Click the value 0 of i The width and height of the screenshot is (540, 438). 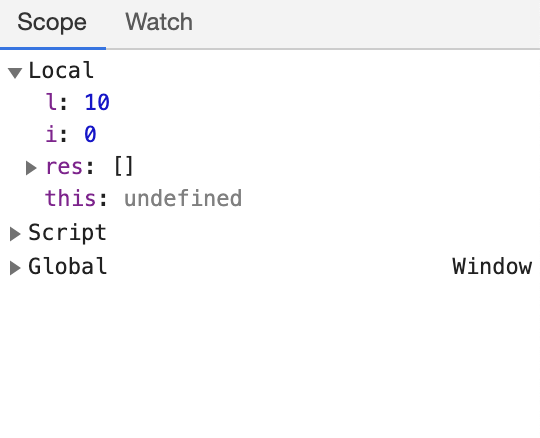90,134
